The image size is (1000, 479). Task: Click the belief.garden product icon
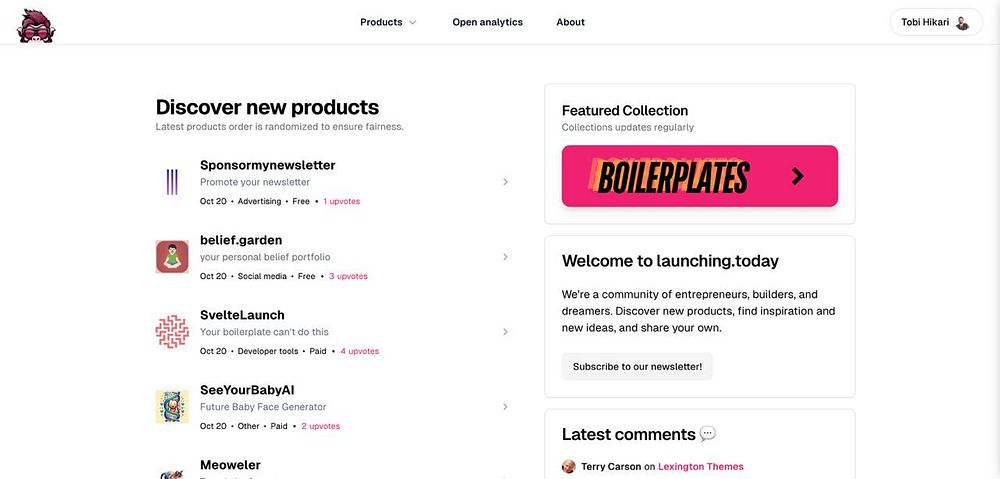click(172, 256)
